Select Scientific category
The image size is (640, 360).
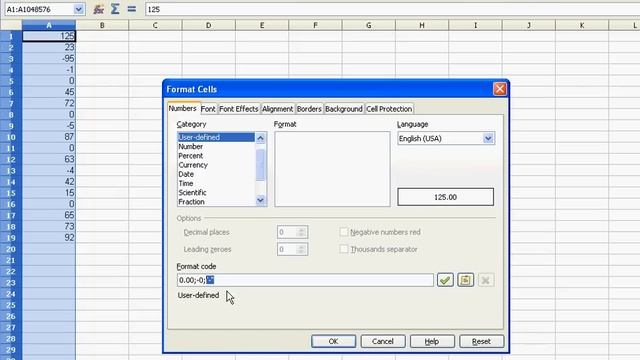click(x=216, y=193)
